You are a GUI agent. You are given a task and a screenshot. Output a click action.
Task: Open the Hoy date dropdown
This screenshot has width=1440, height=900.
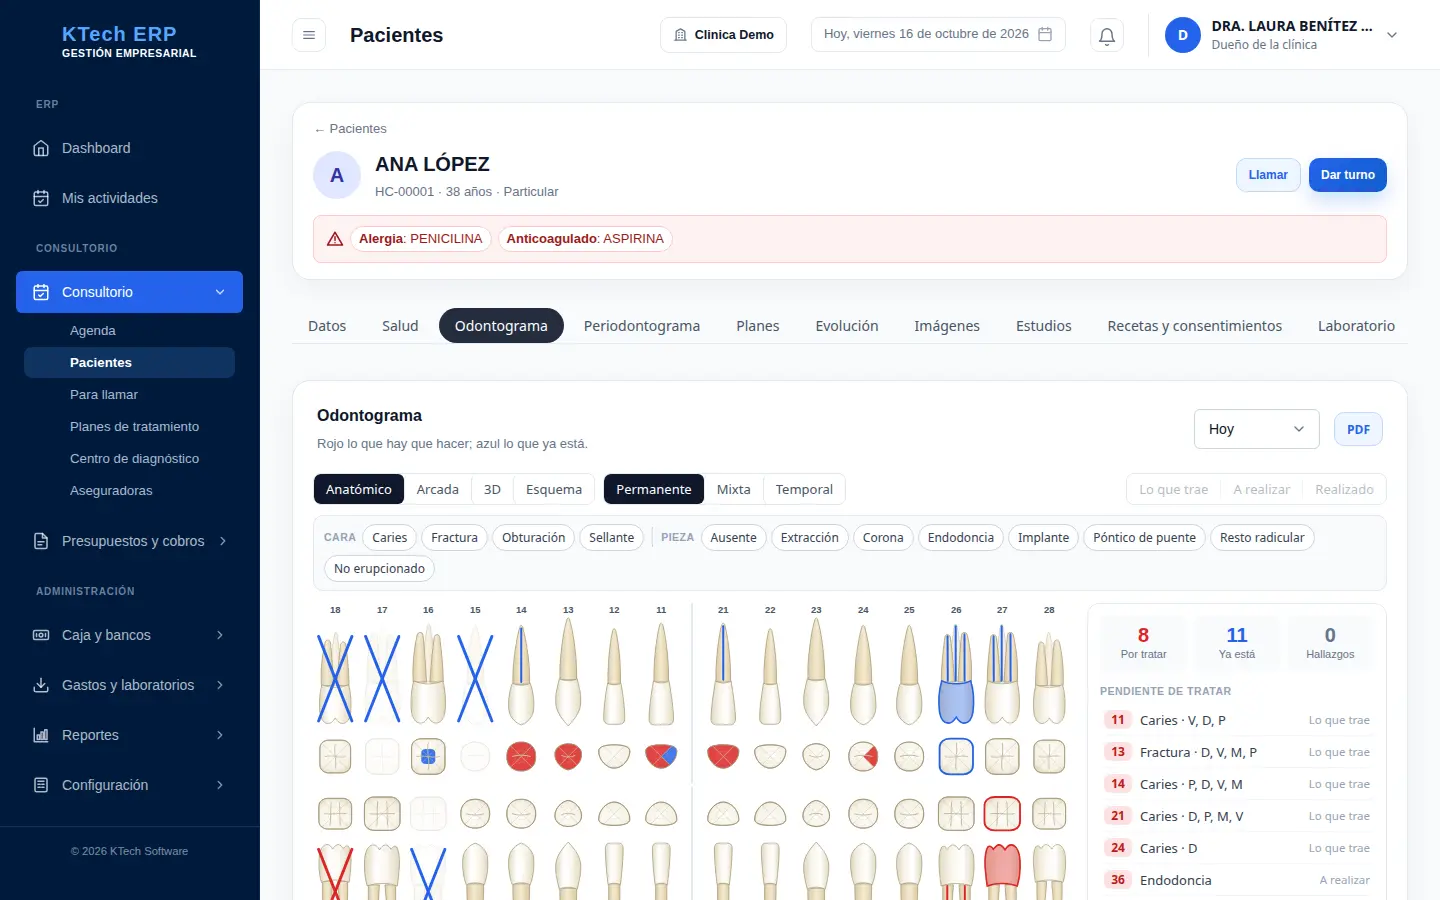pyautogui.click(x=1257, y=429)
